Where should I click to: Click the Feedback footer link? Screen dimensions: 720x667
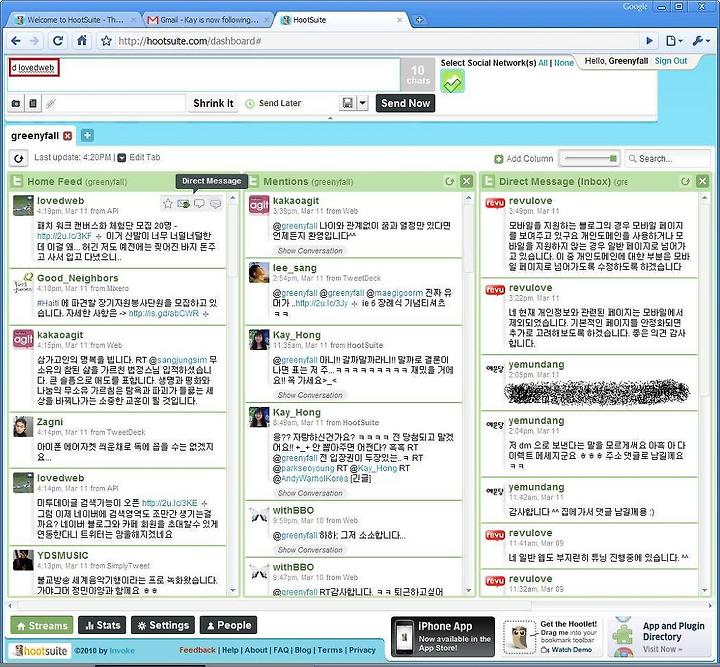(197, 650)
